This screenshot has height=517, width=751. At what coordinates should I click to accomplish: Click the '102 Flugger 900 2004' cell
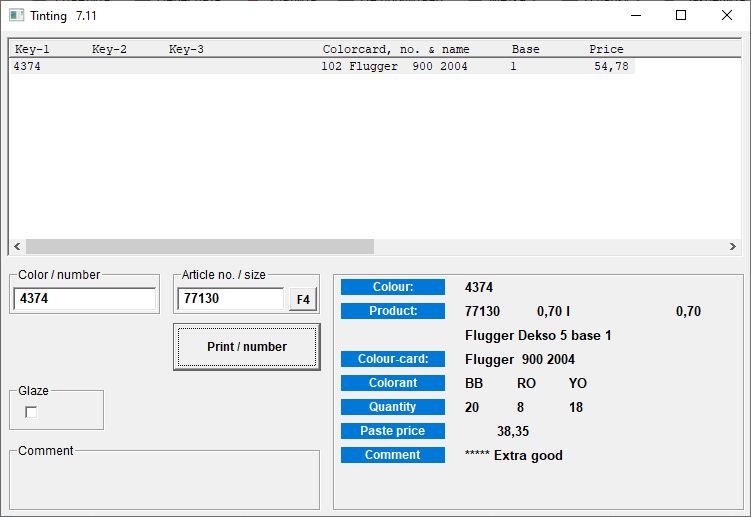coord(394,66)
